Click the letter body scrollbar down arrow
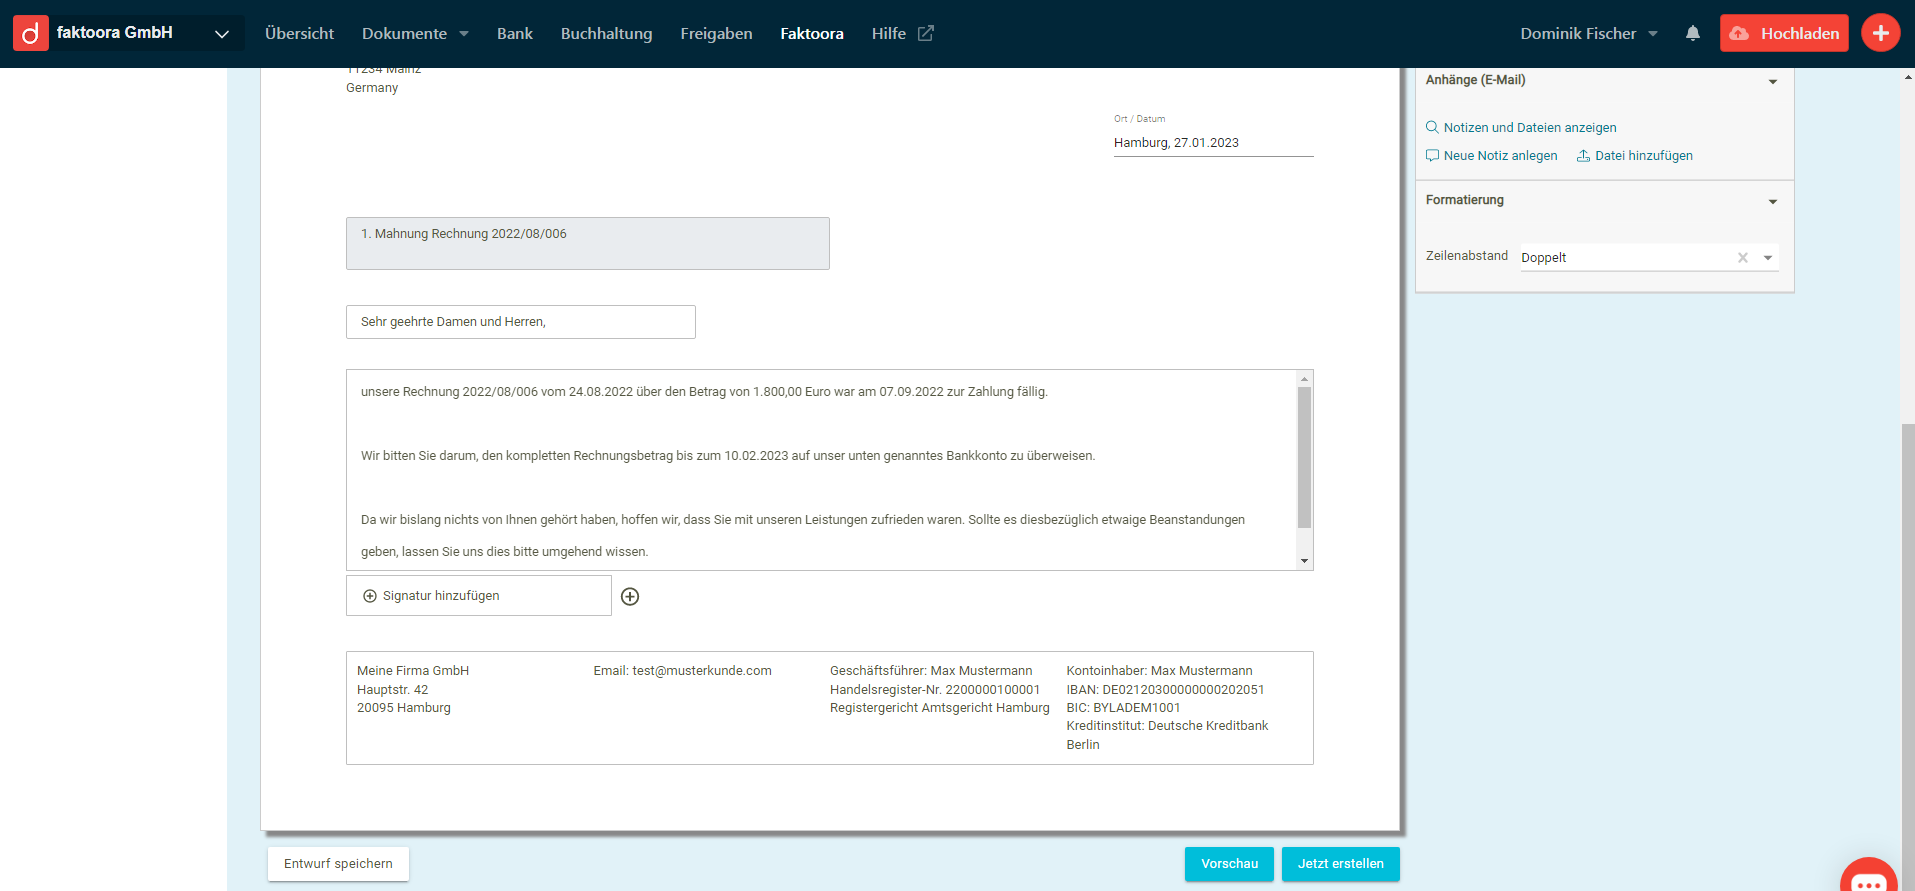The image size is (1915, 891). click(x=1304, y=561)
